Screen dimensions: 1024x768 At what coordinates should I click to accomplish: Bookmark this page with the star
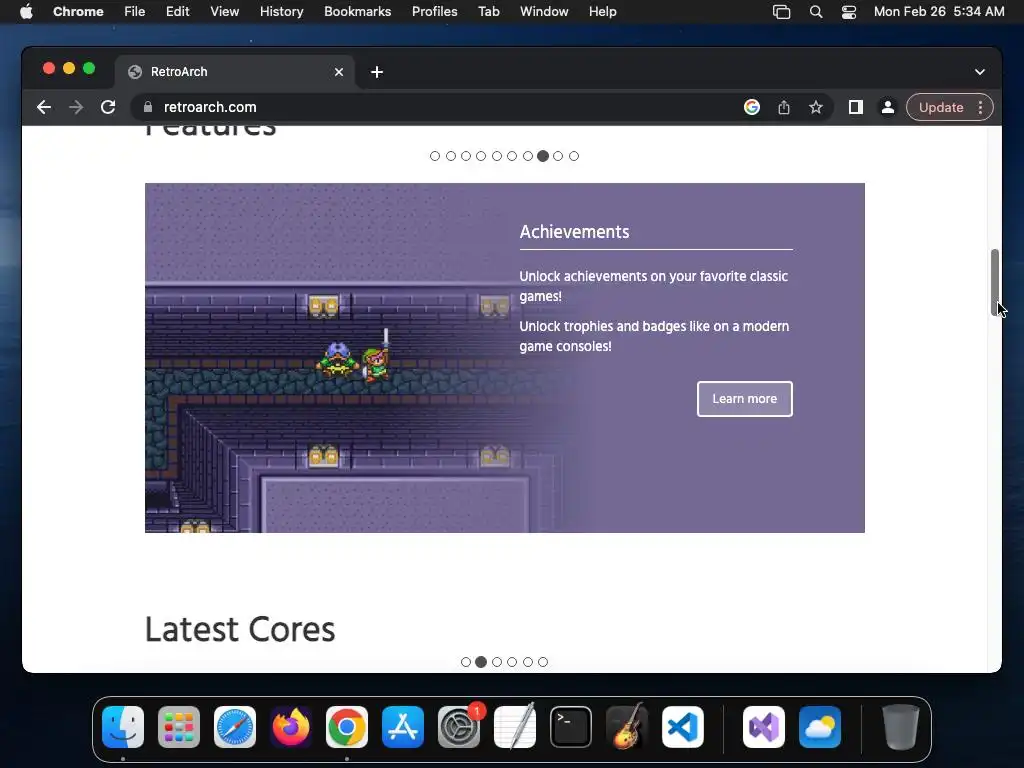pos(816,107)
